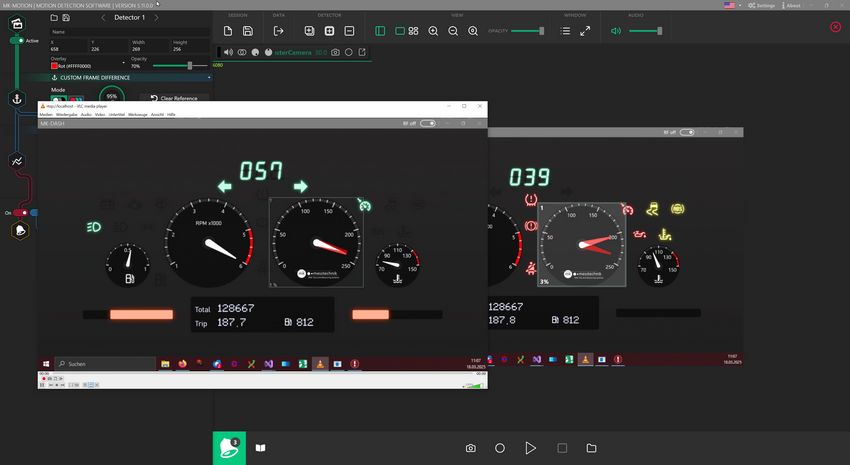Click the add detector icon
Viewport: 850px width, 465px height.
point(329,31)
